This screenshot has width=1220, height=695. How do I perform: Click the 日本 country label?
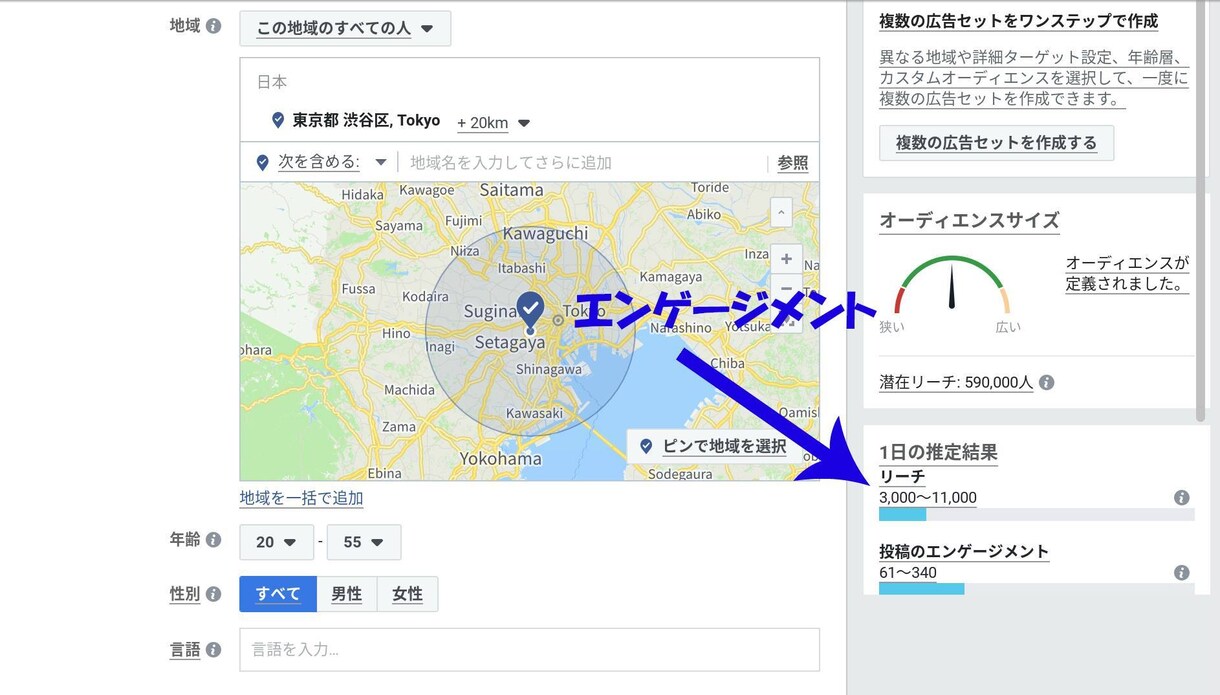[x=272, y=82]
